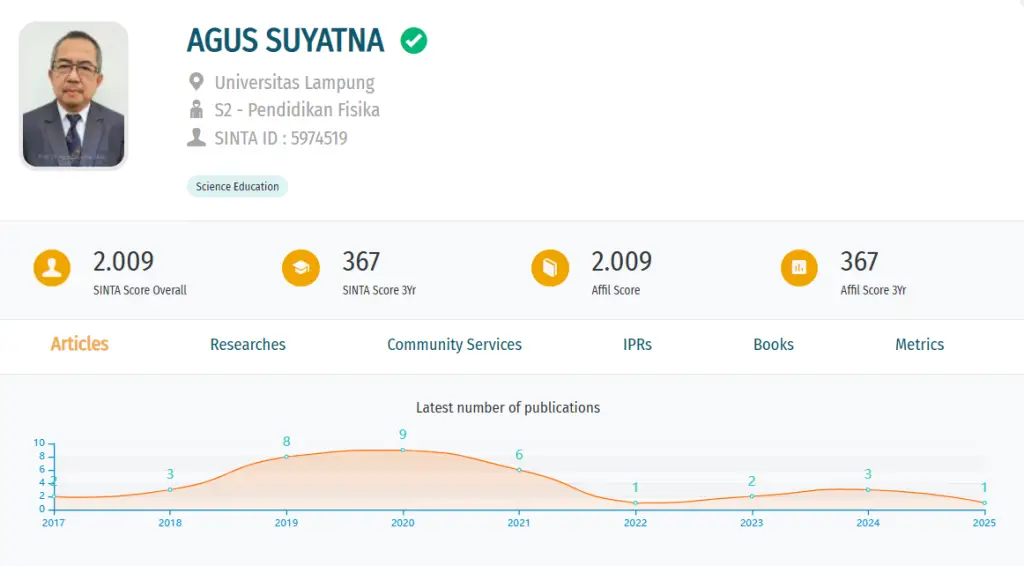Click the department icon beside S2 - Pendidikan Fisika
Viewport: 1024px width, 566px height.
196,110
